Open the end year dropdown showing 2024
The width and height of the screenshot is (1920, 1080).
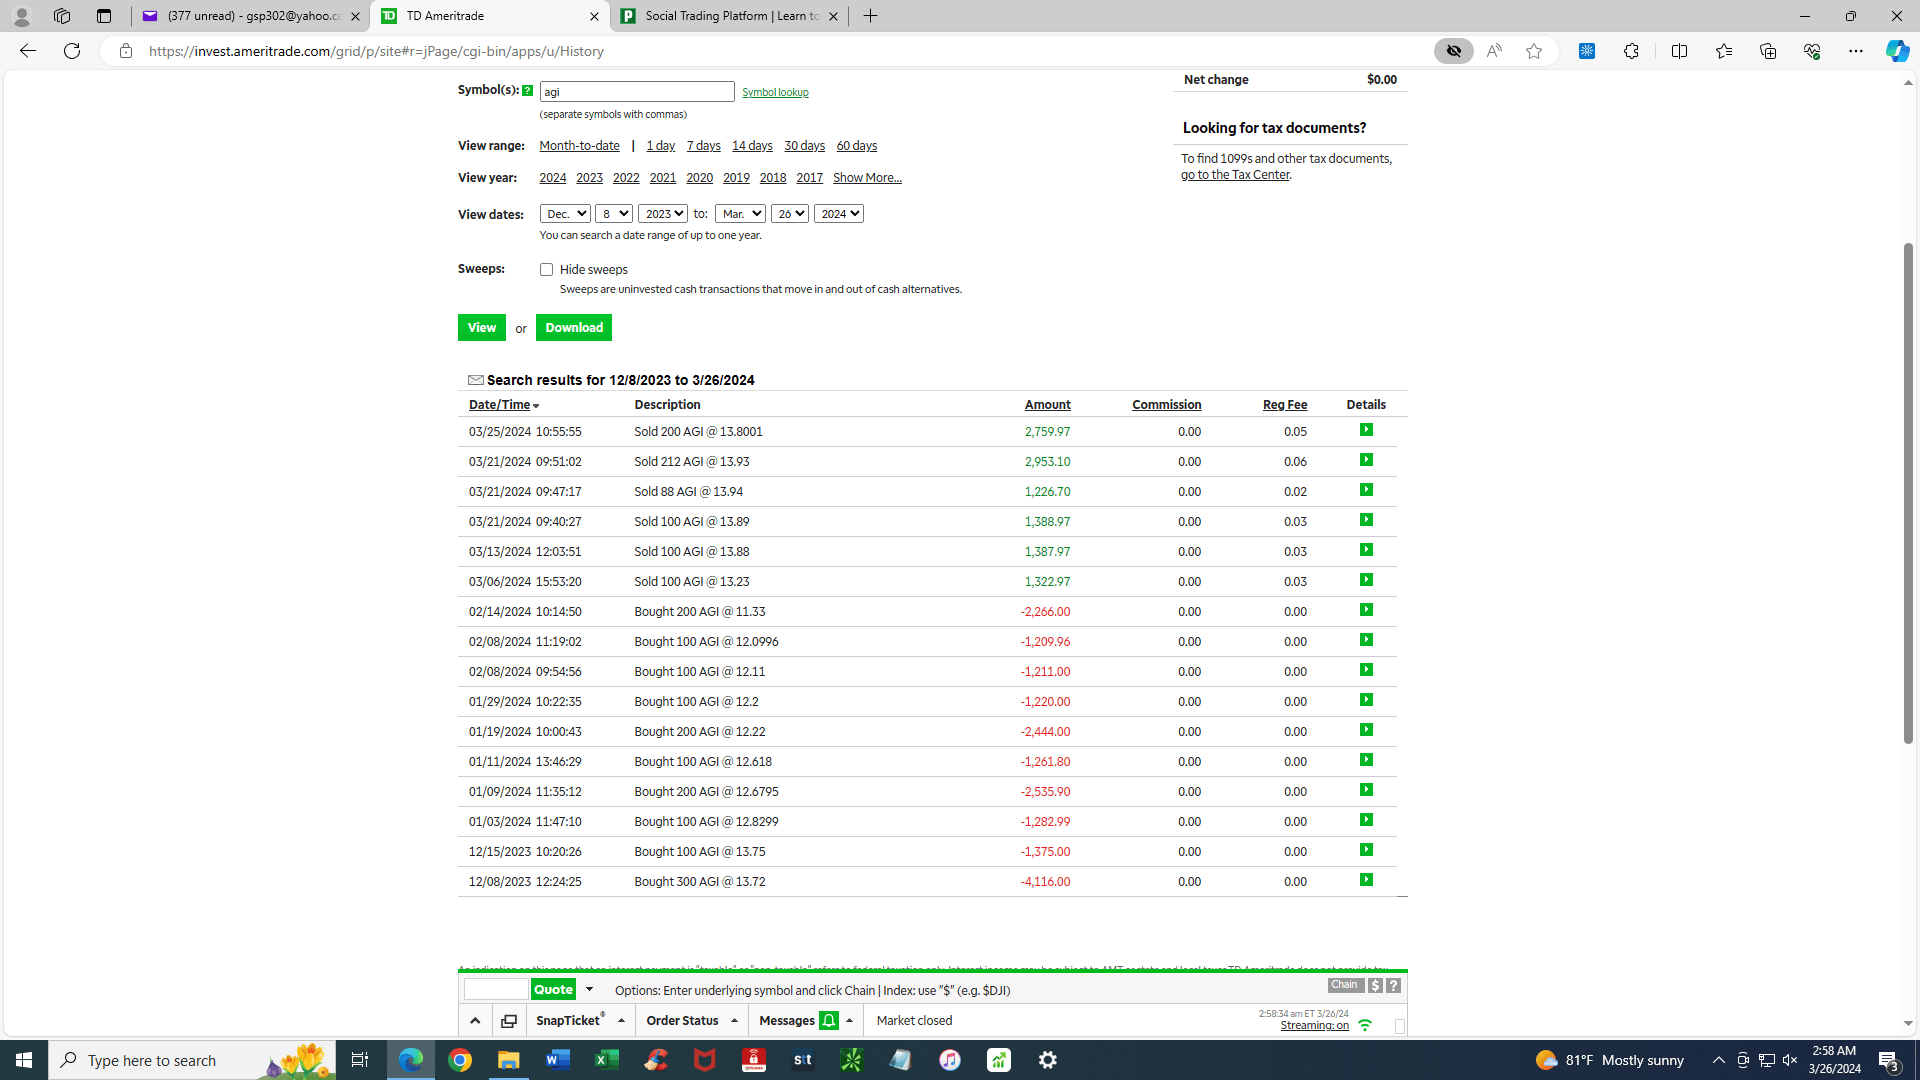(x=838, y=214)
